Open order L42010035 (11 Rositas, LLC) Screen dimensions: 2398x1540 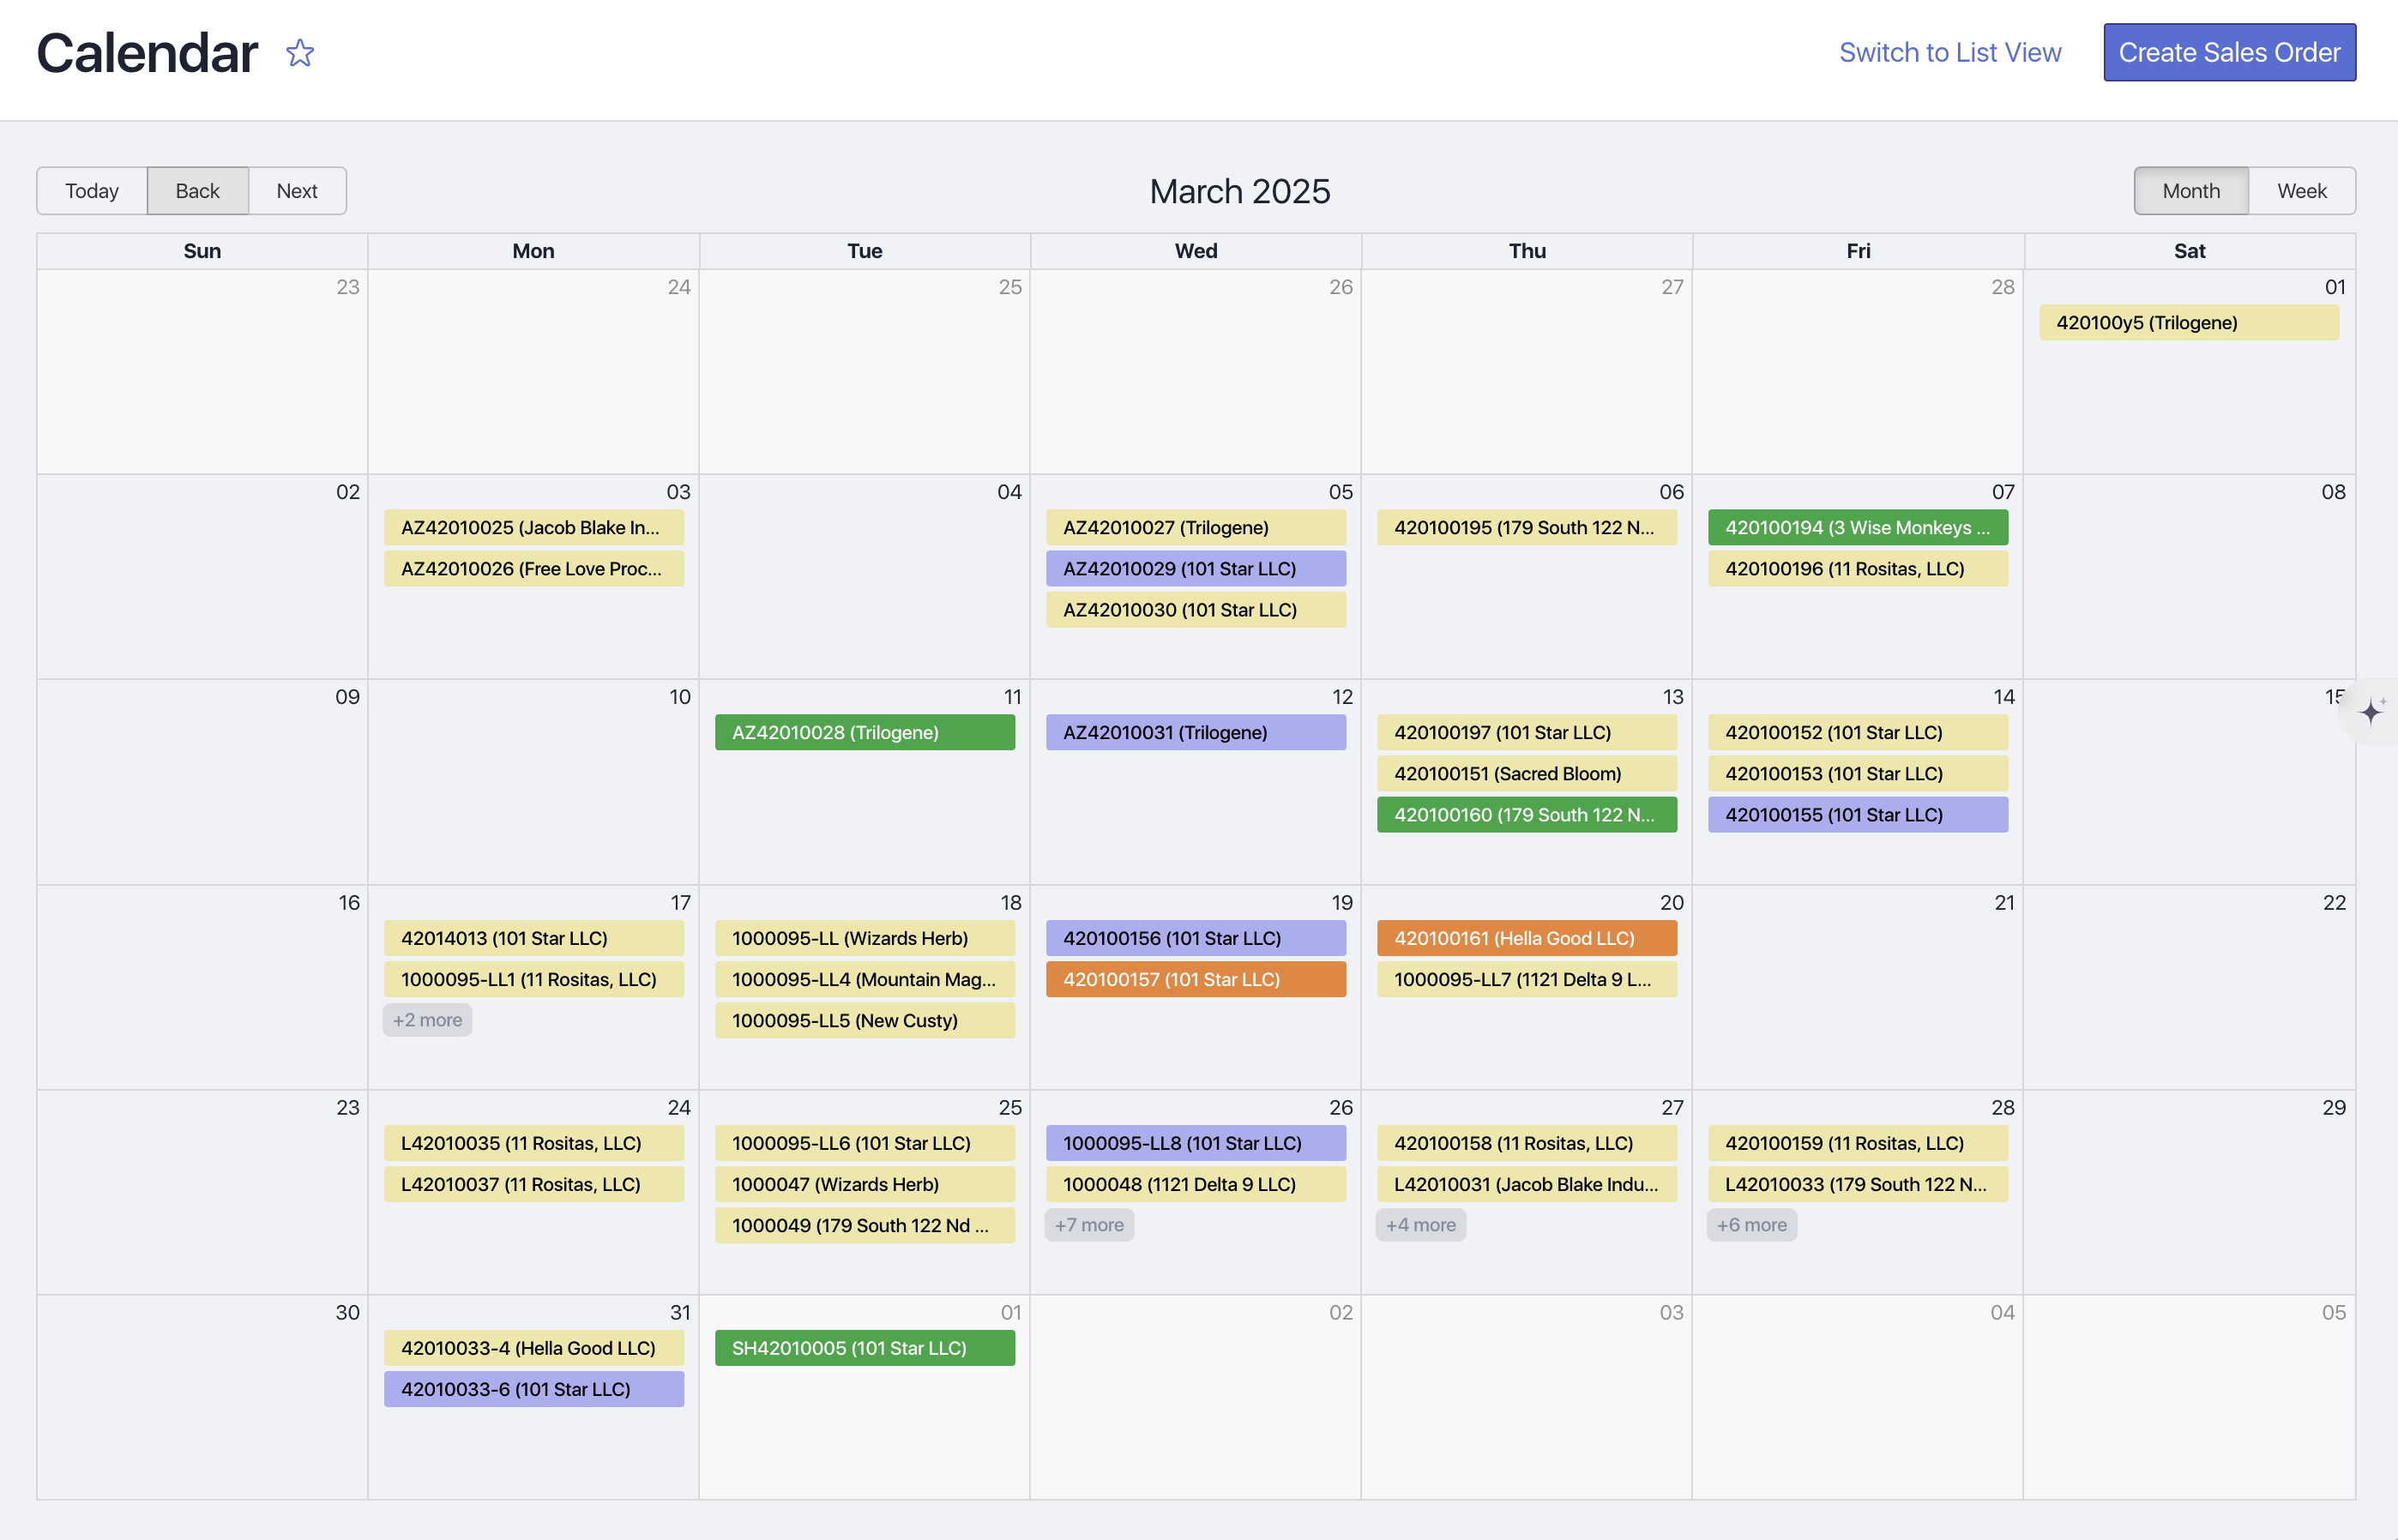pyautogui.click(x=534, y=1143)
